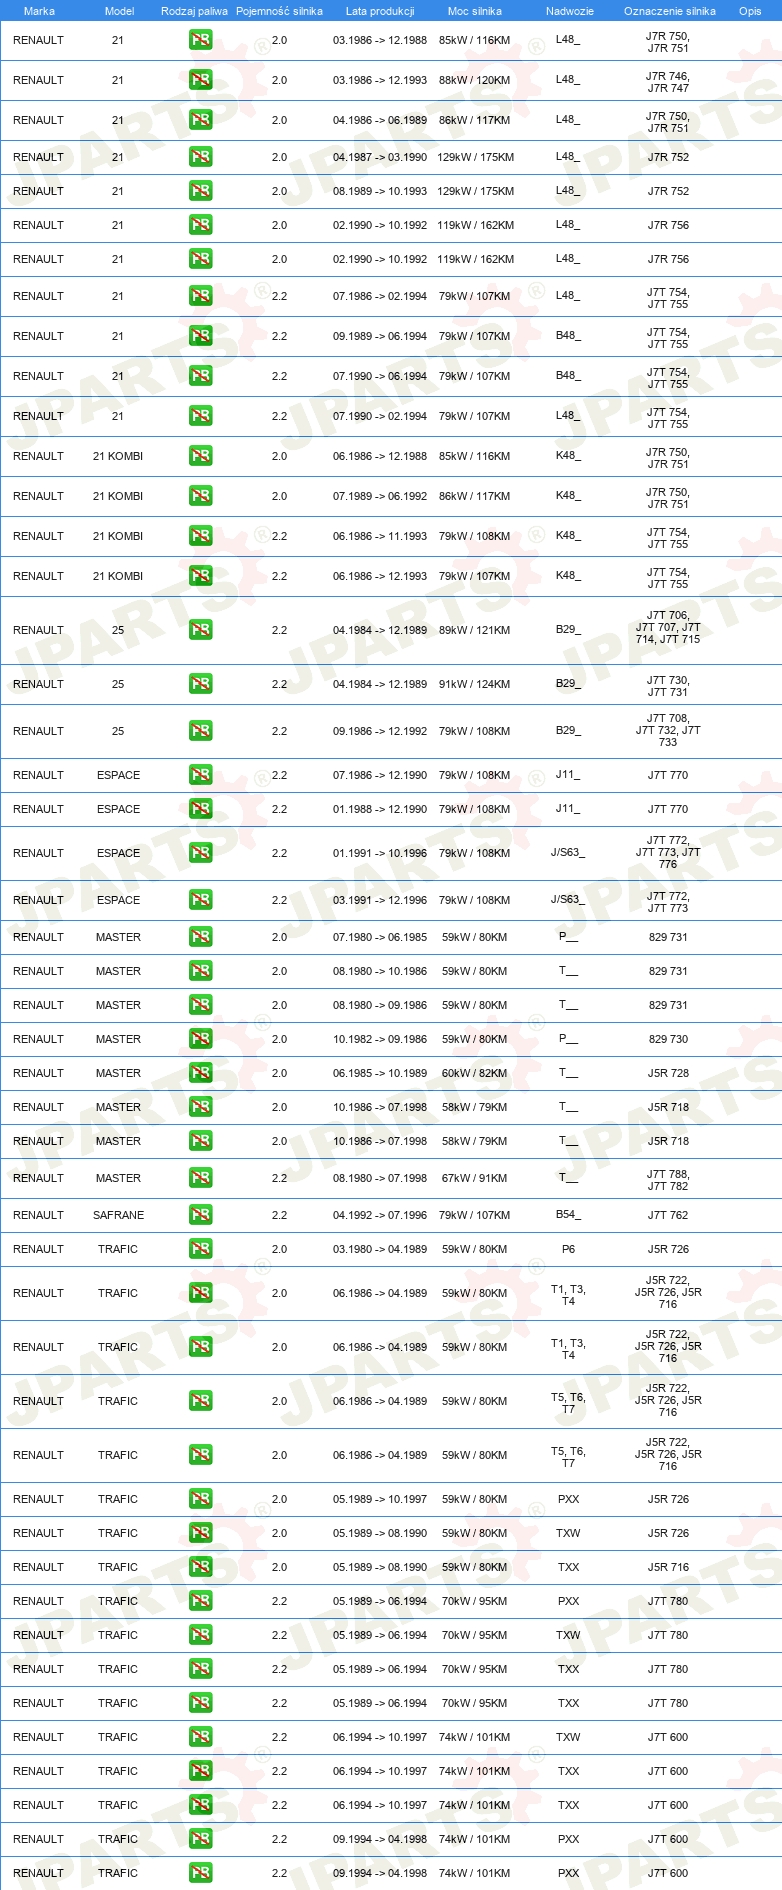Click fuel icon for 21 KOMBI 06.1986 -> 11.1993
The image size is (782, 1890).
click(x=201, y=536)
